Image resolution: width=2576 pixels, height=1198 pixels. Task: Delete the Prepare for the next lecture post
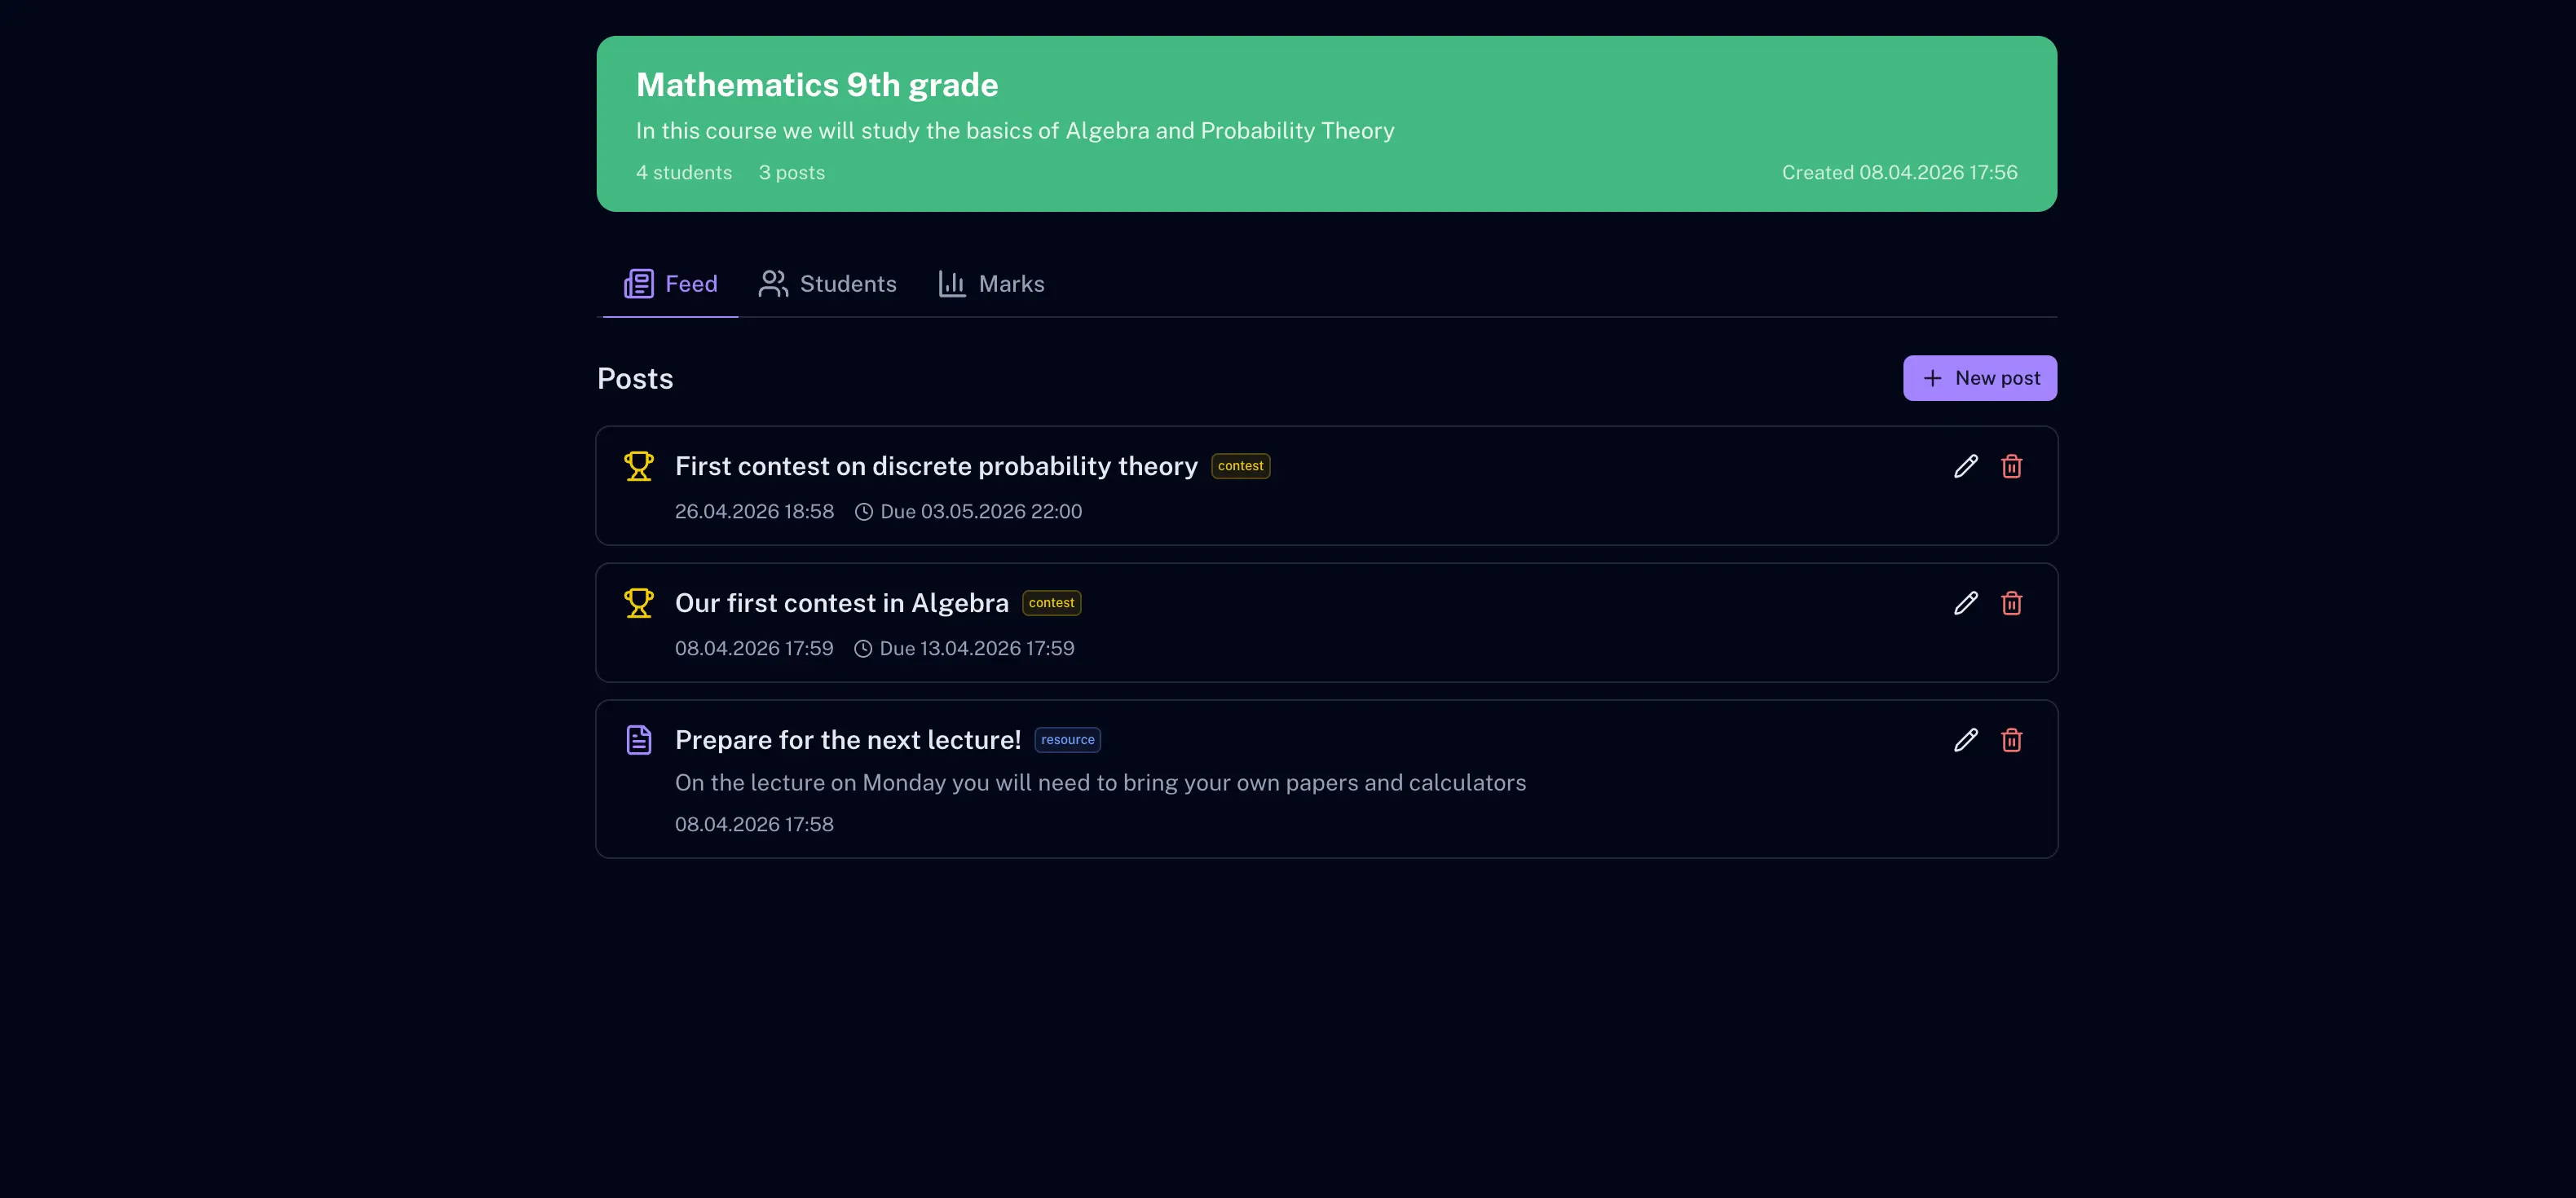[x=2011, y=740]
